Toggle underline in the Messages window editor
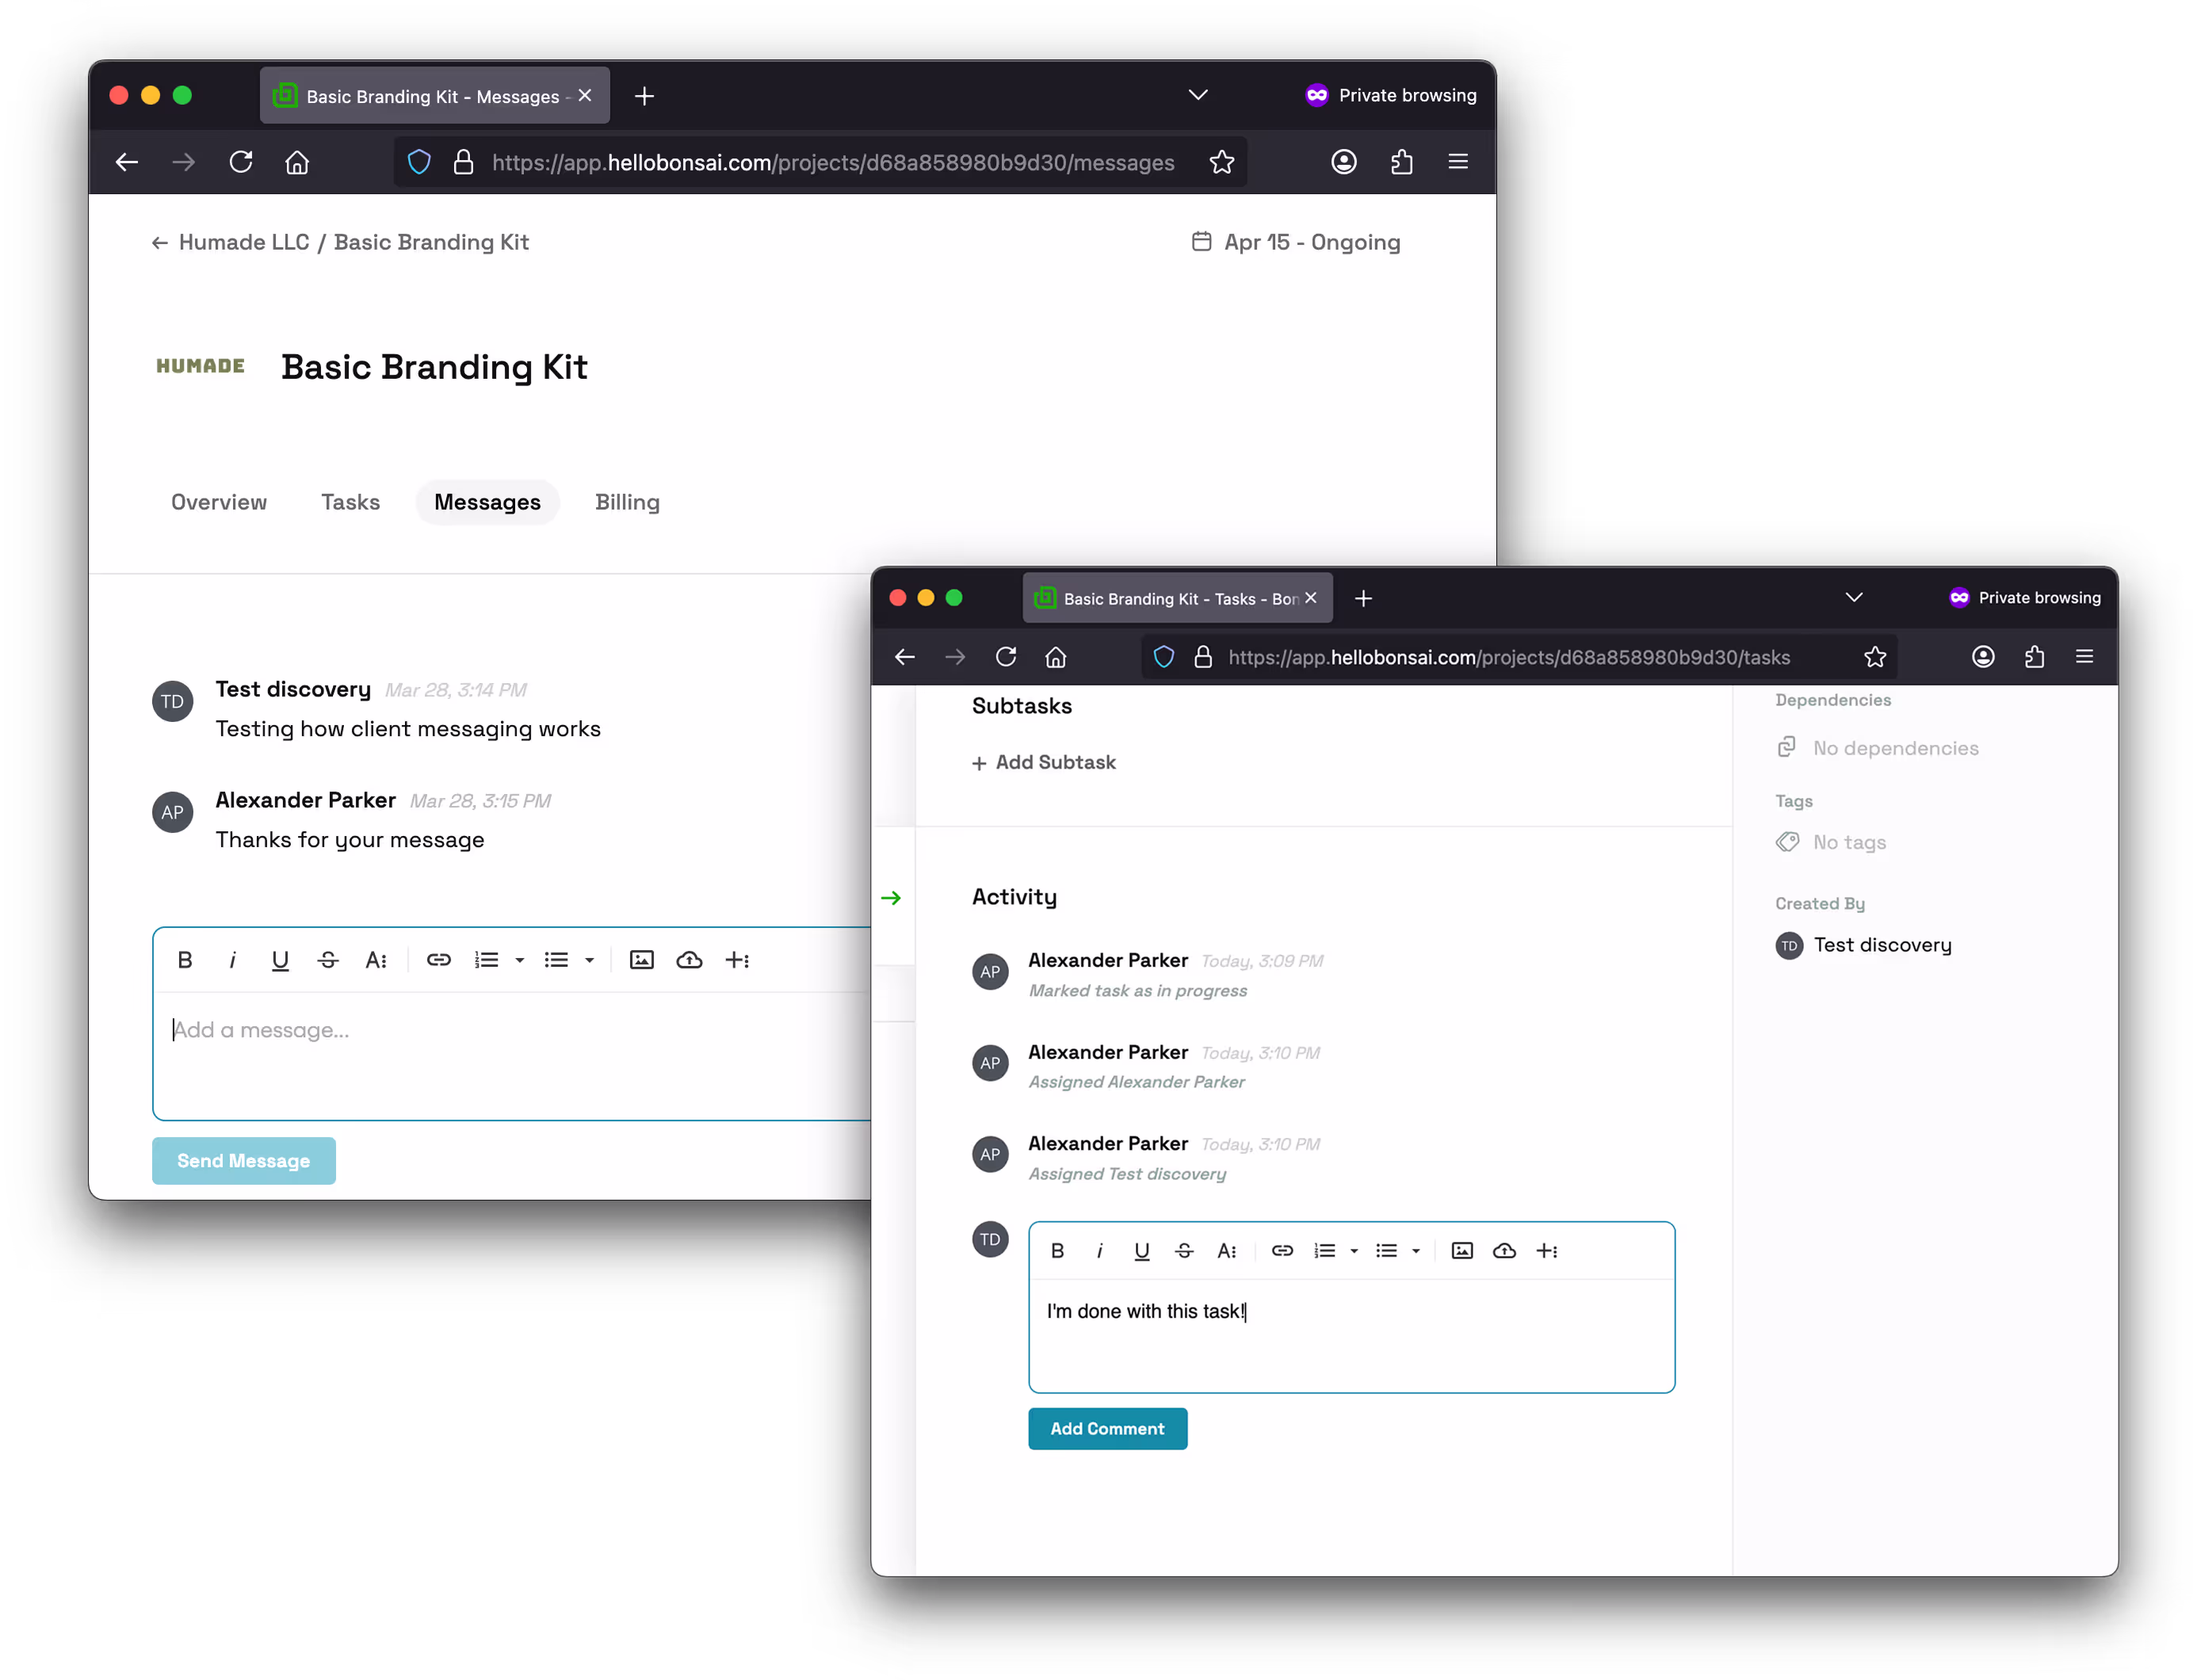This screenshot has width=2197, height=1680. point(280,960)
